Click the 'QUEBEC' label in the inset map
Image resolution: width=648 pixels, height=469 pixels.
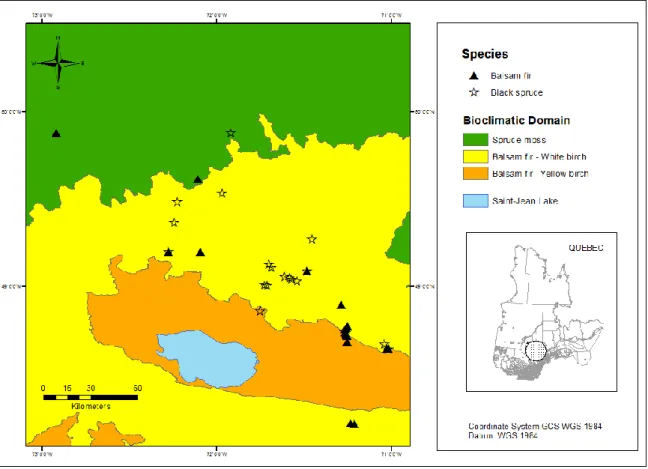586,248
